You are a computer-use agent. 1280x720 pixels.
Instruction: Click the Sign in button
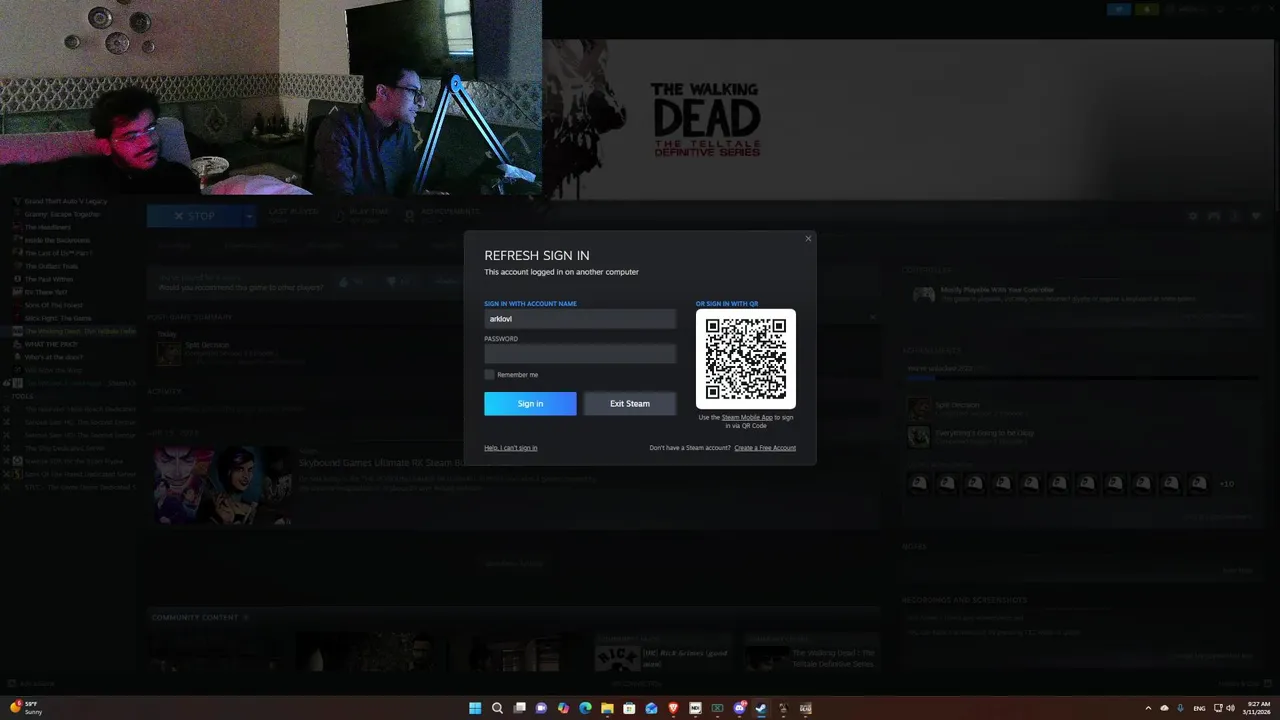tap(530, 403)
